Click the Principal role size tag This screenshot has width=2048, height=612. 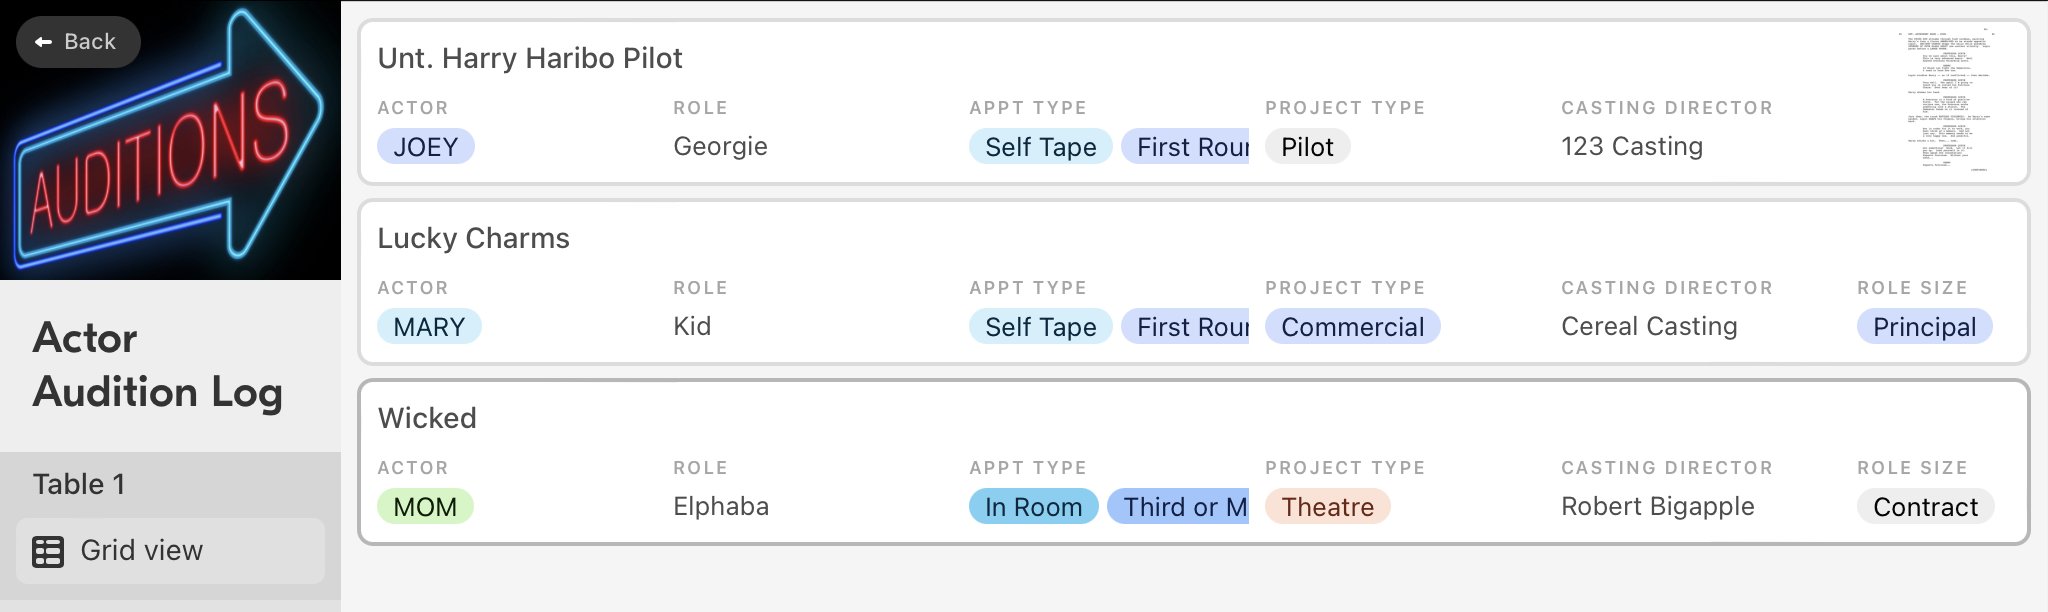pyautogui.click(x=1924, y=327)
